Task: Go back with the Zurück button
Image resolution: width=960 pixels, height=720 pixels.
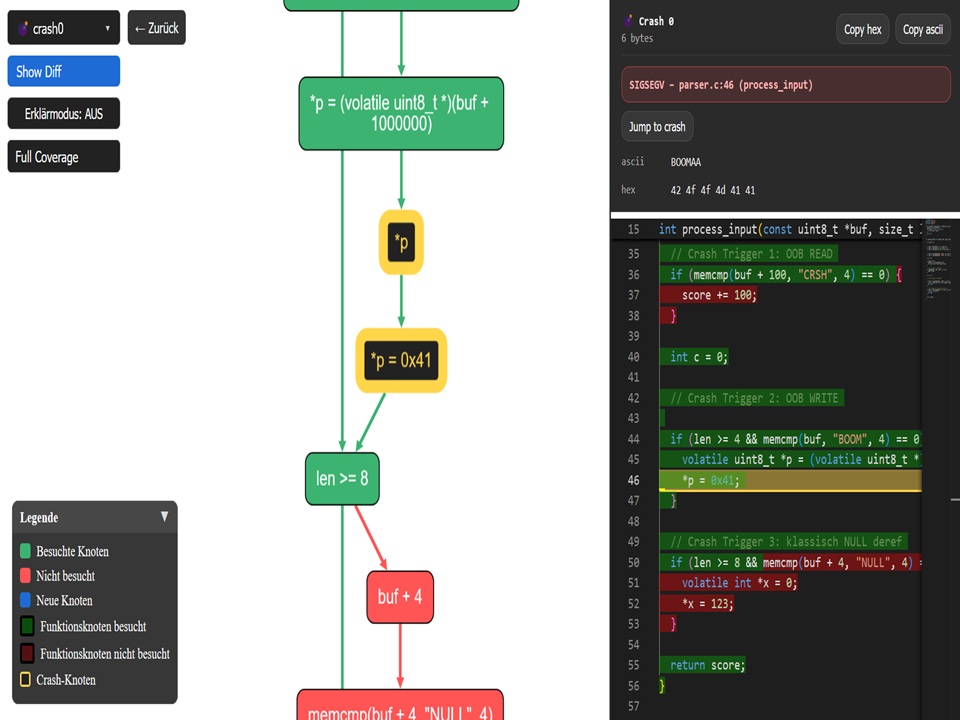Action: tap(157, 28)
